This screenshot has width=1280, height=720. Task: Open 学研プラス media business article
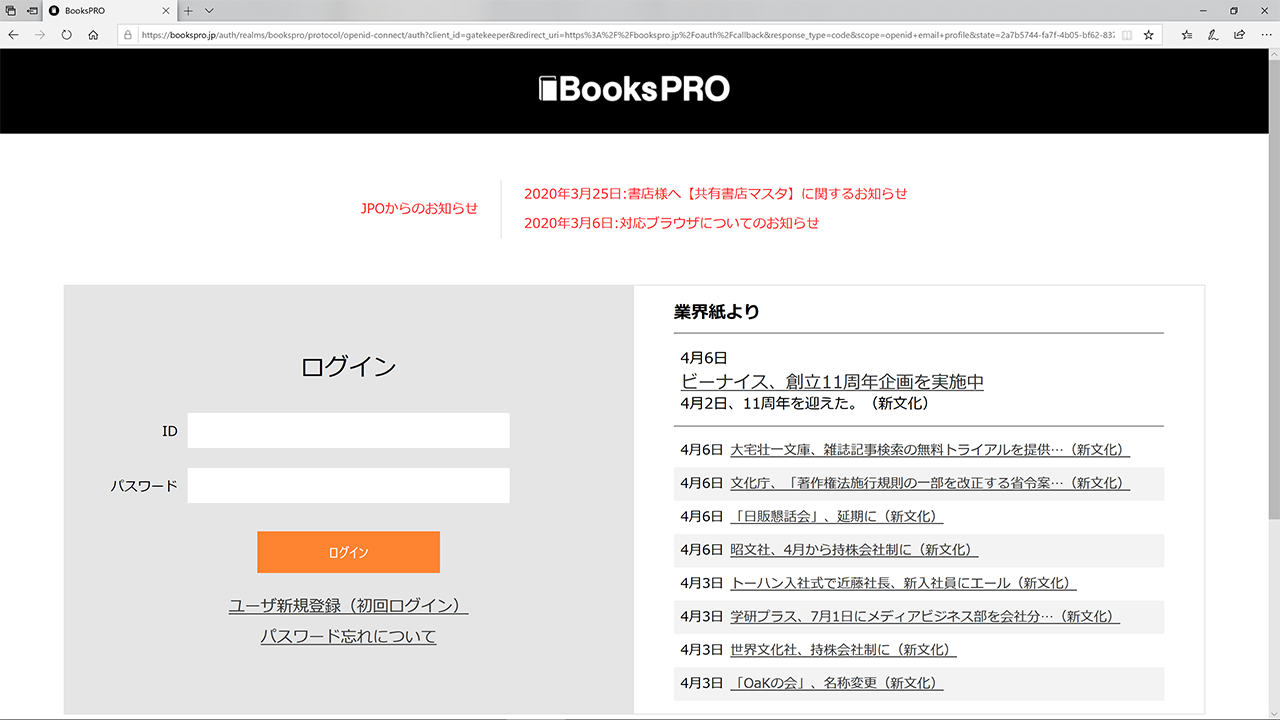(925, 617)
